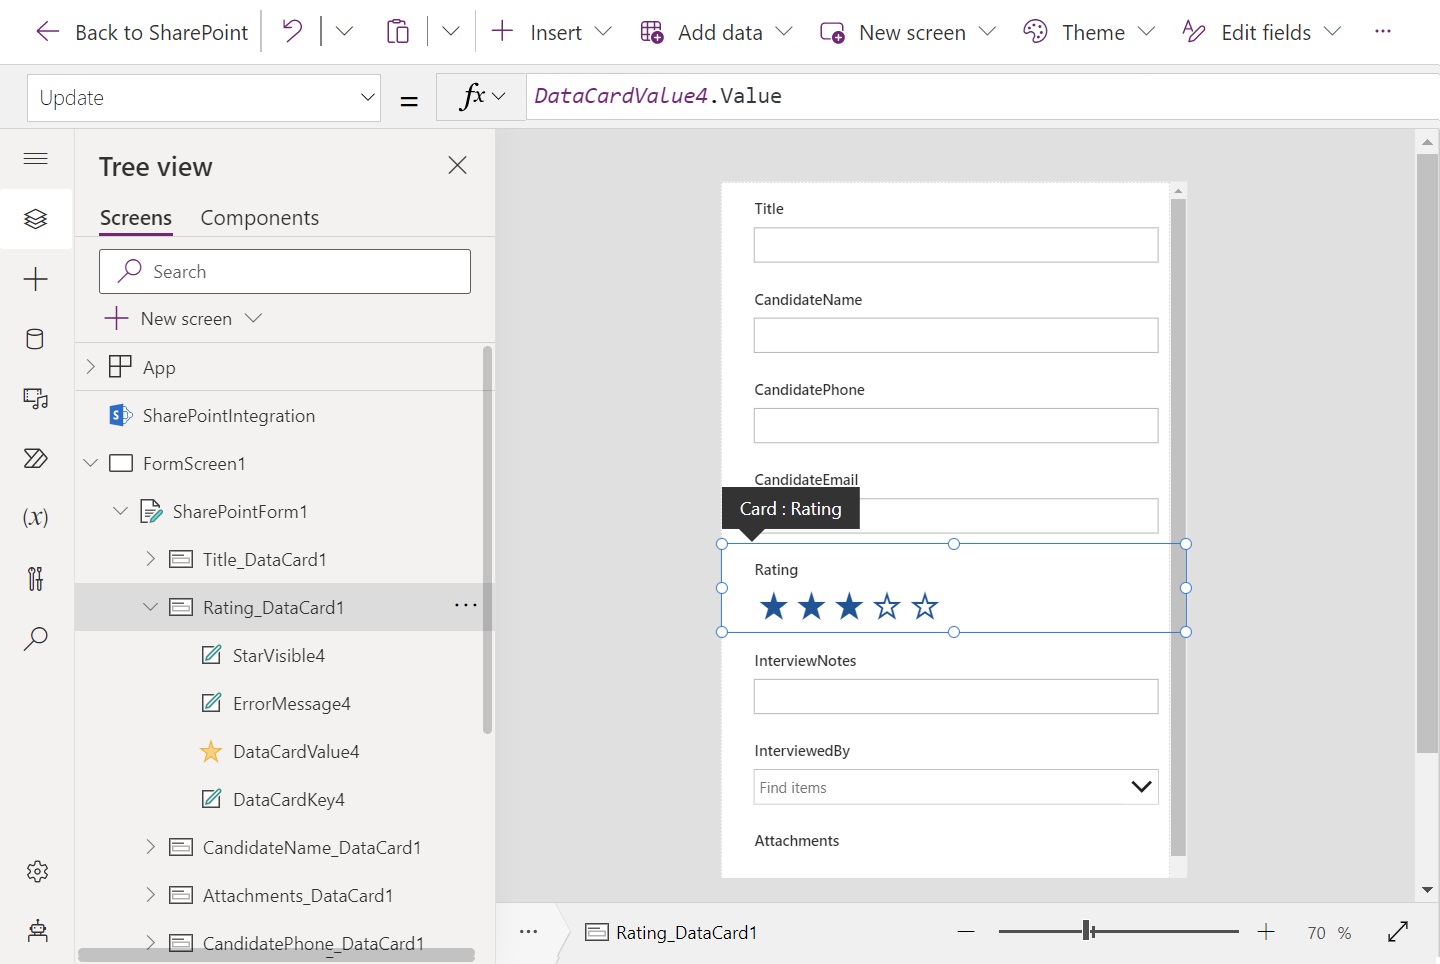Close the Tree view panel
The image size is (1440, 964).
(457, 166)
